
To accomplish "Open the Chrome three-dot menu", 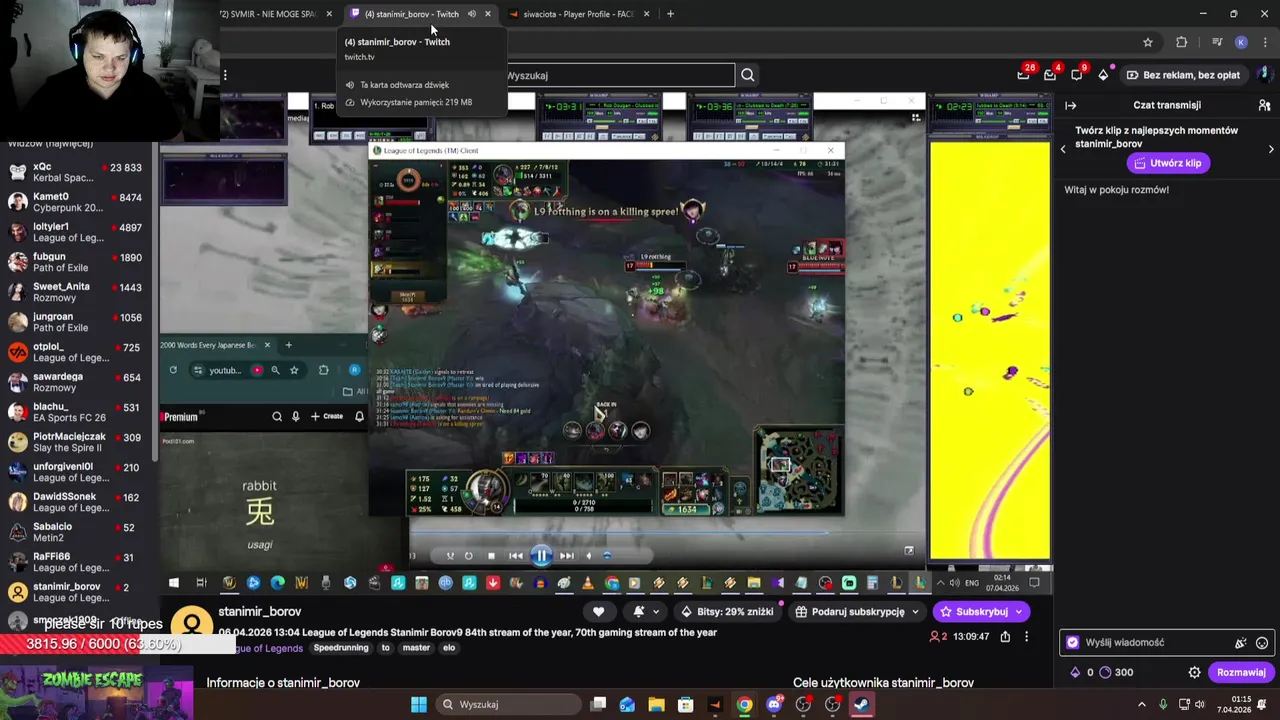I will pyautogui.click(x=1264, y=42).
